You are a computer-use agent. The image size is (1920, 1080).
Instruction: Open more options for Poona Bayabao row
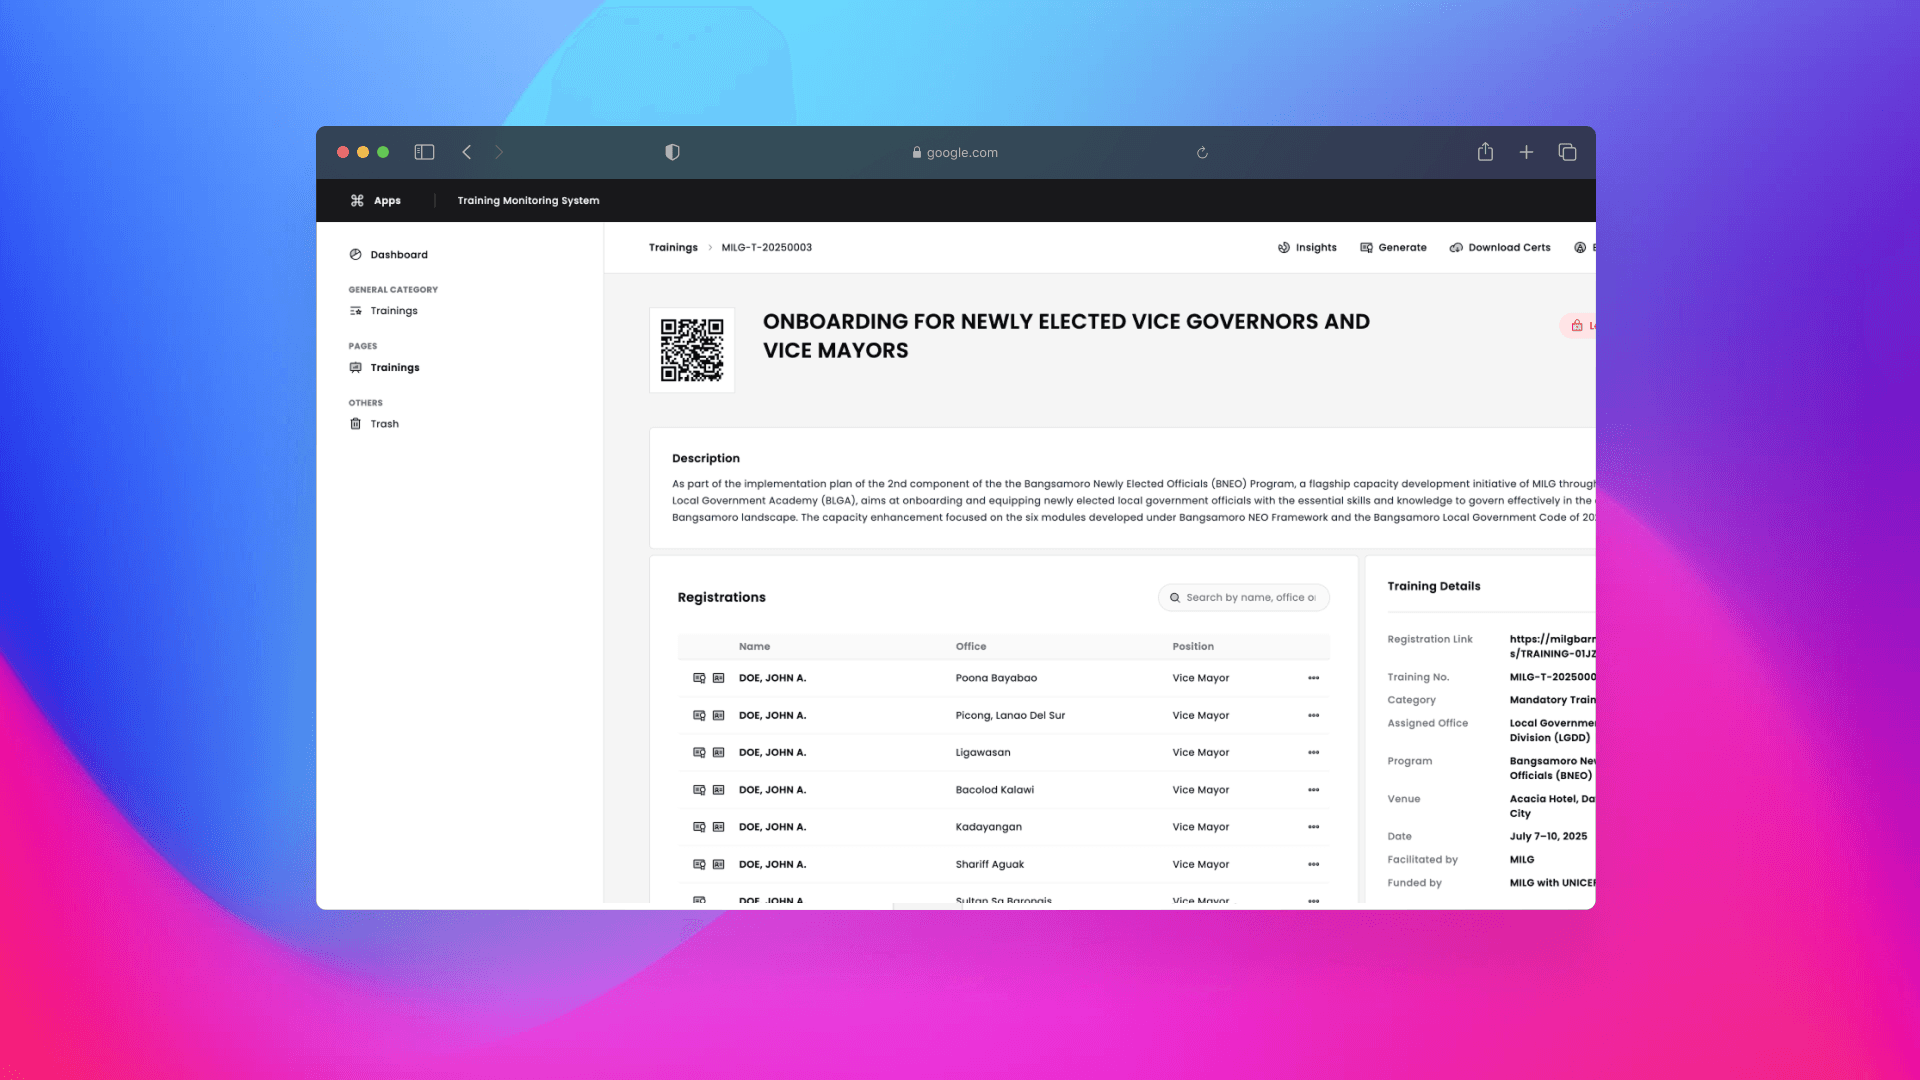(1313, 678)
